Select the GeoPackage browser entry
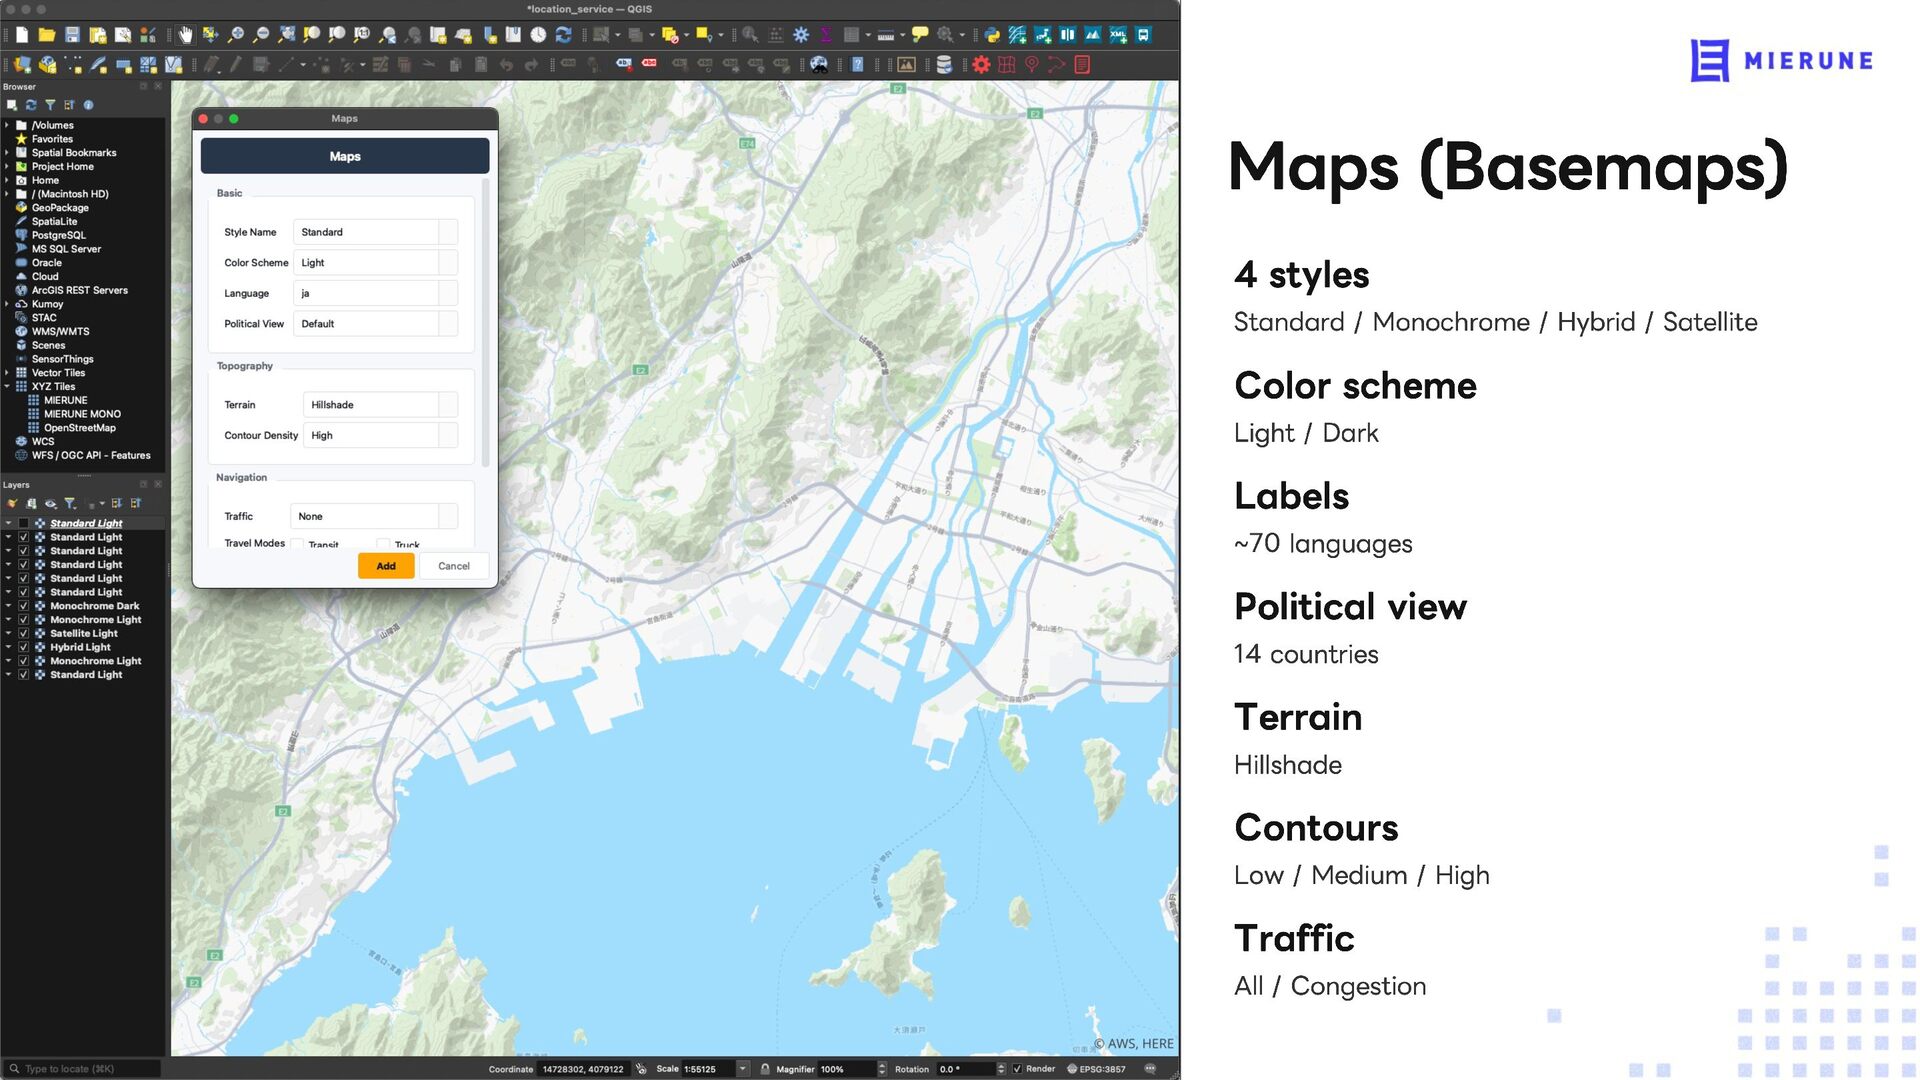The image size is (1920, 1080). (60, 208)
